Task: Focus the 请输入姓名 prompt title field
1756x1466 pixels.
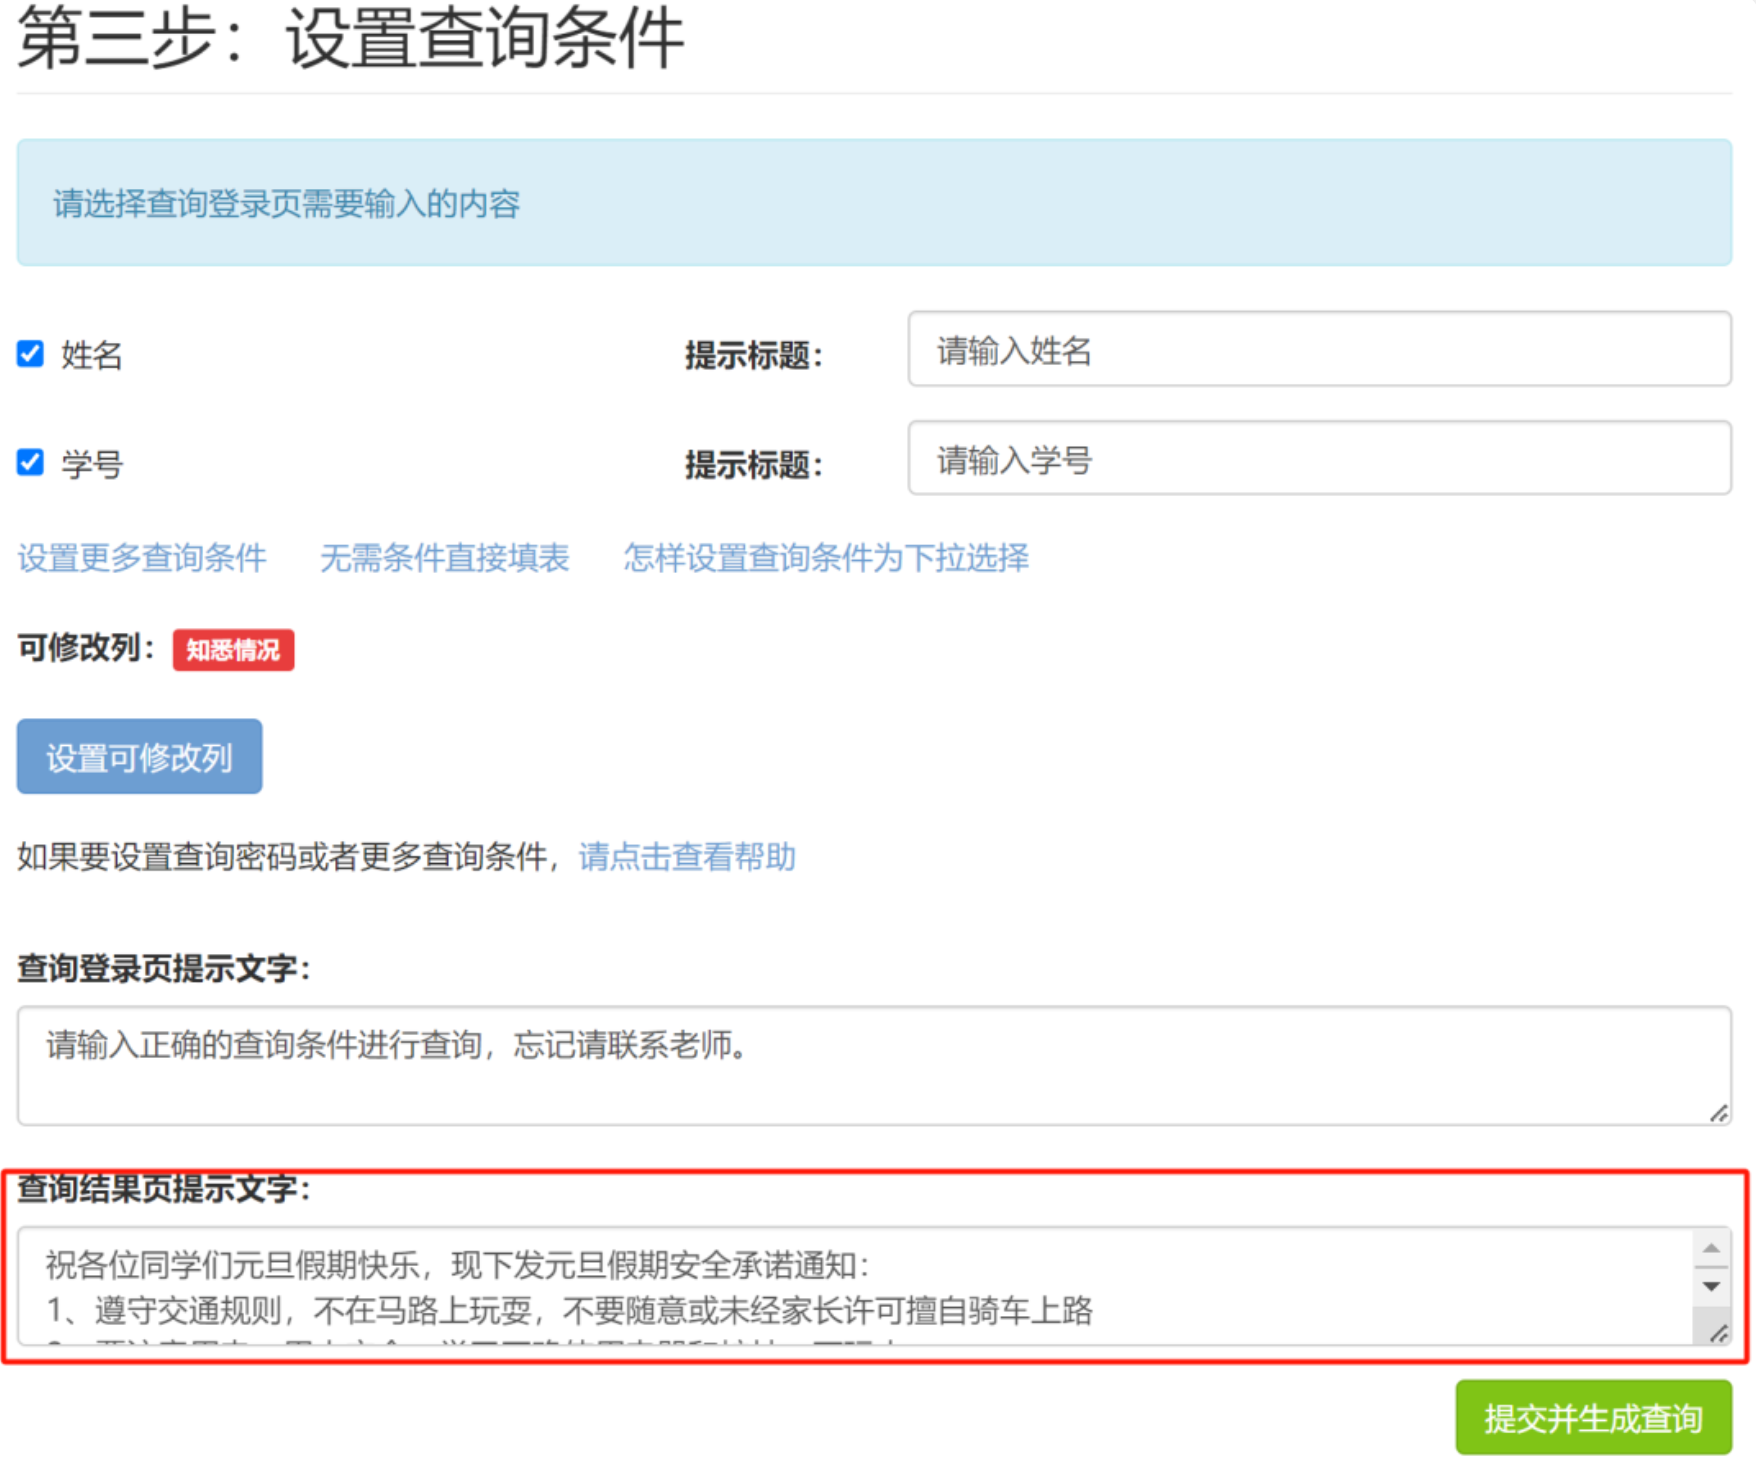Action: point(1318,350)
